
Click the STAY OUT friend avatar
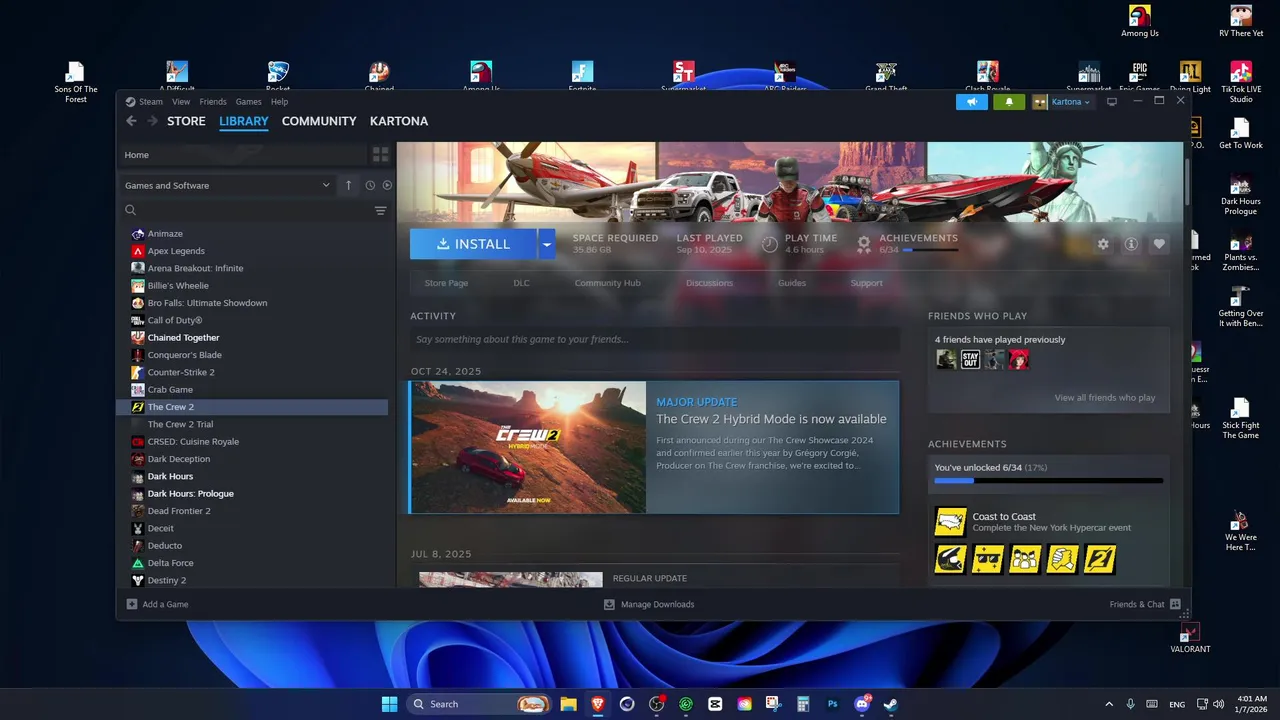tap(970, 359)
